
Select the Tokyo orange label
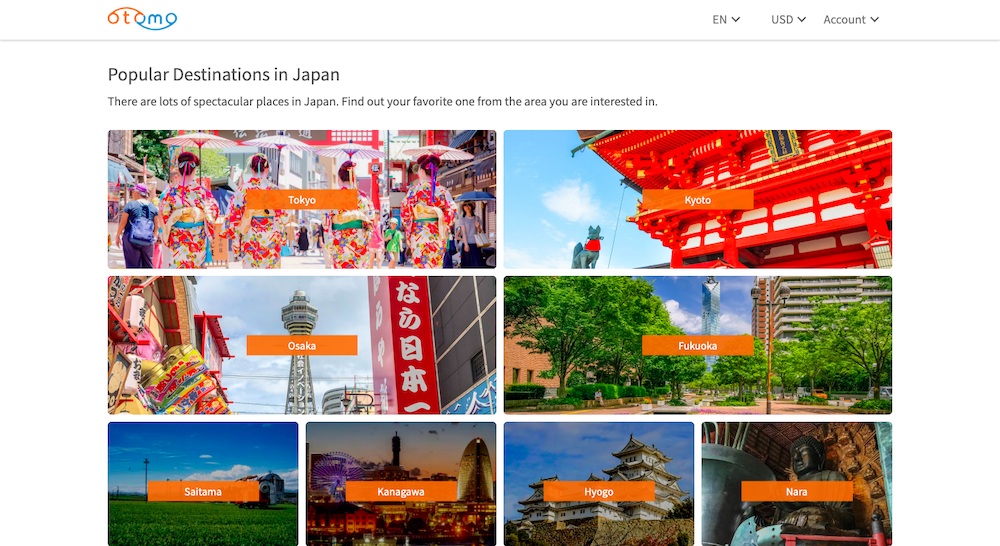302,200
